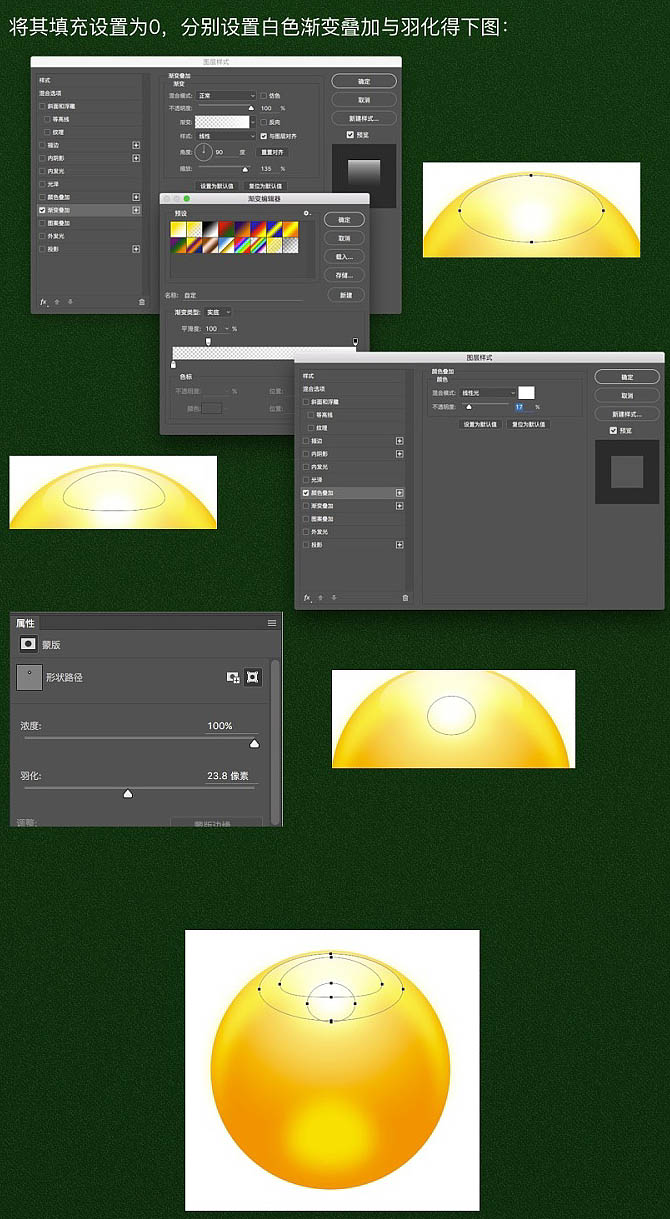670x1219 pixels.
Task: Click plus icon beside 内阴影 in color overlay dialog
Action: (399, 454)
